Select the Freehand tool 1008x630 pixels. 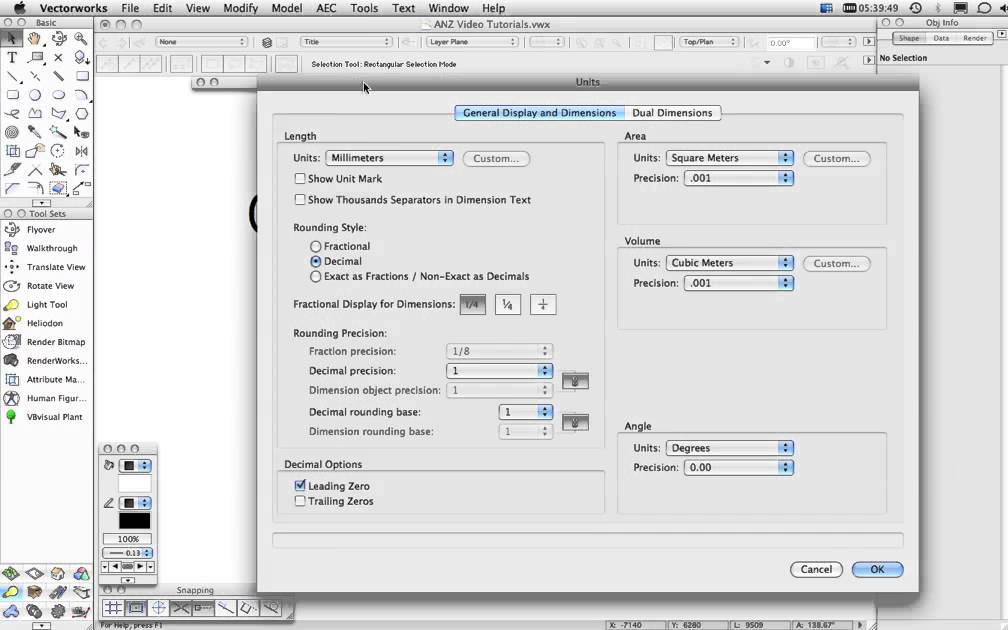(12, 114)
